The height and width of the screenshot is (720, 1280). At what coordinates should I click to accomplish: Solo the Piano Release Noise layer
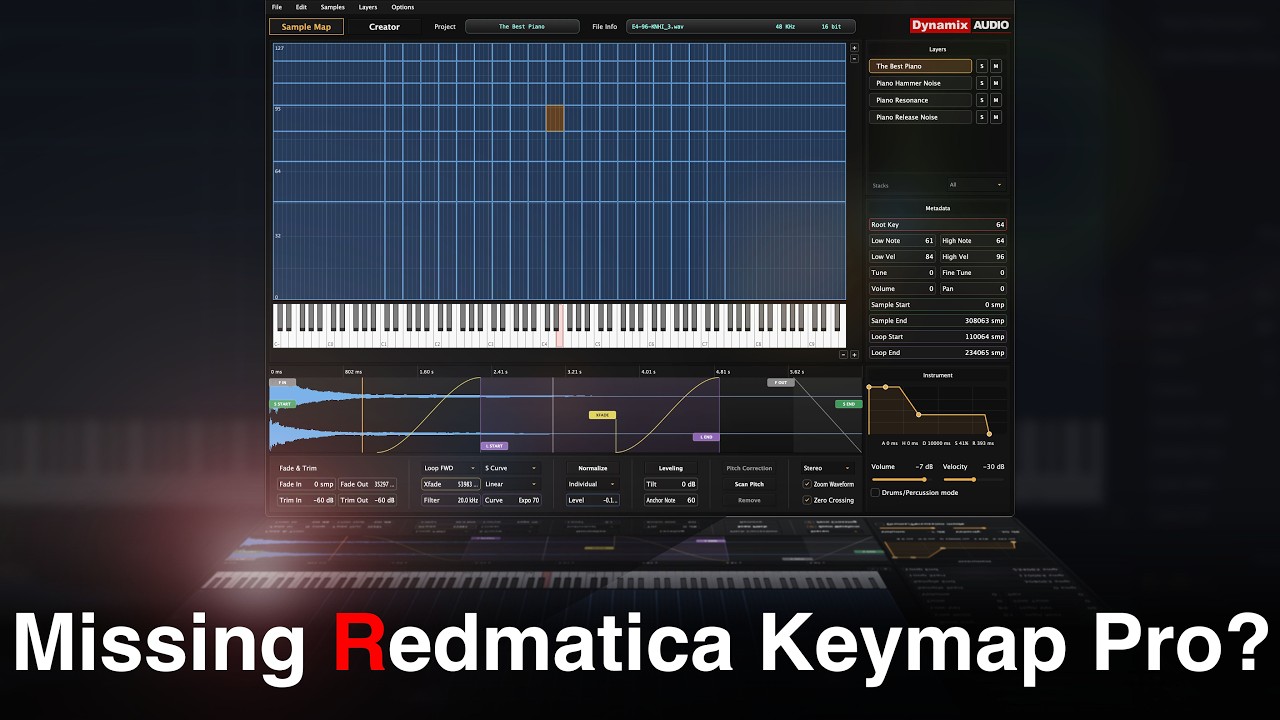982,117
